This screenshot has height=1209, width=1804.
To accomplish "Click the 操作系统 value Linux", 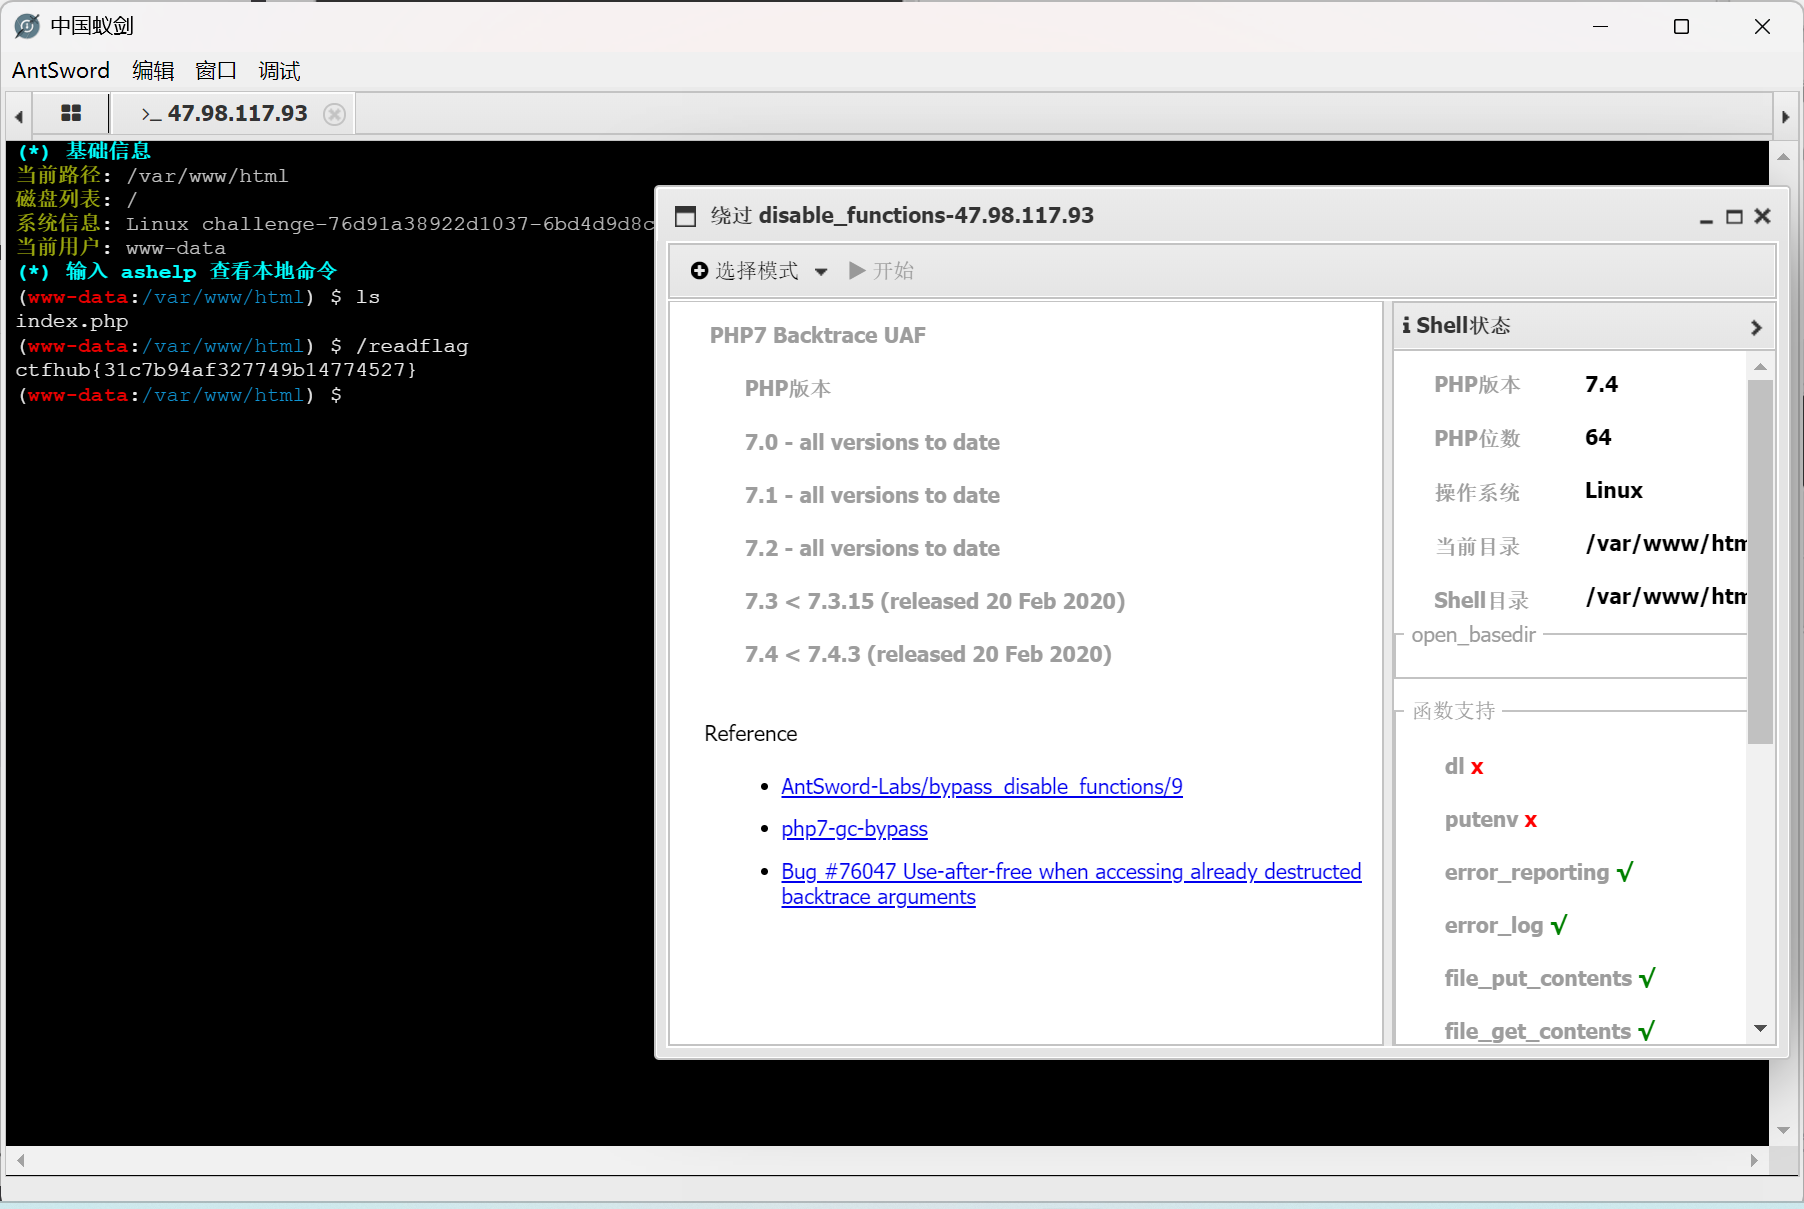I will [1613, 490].
